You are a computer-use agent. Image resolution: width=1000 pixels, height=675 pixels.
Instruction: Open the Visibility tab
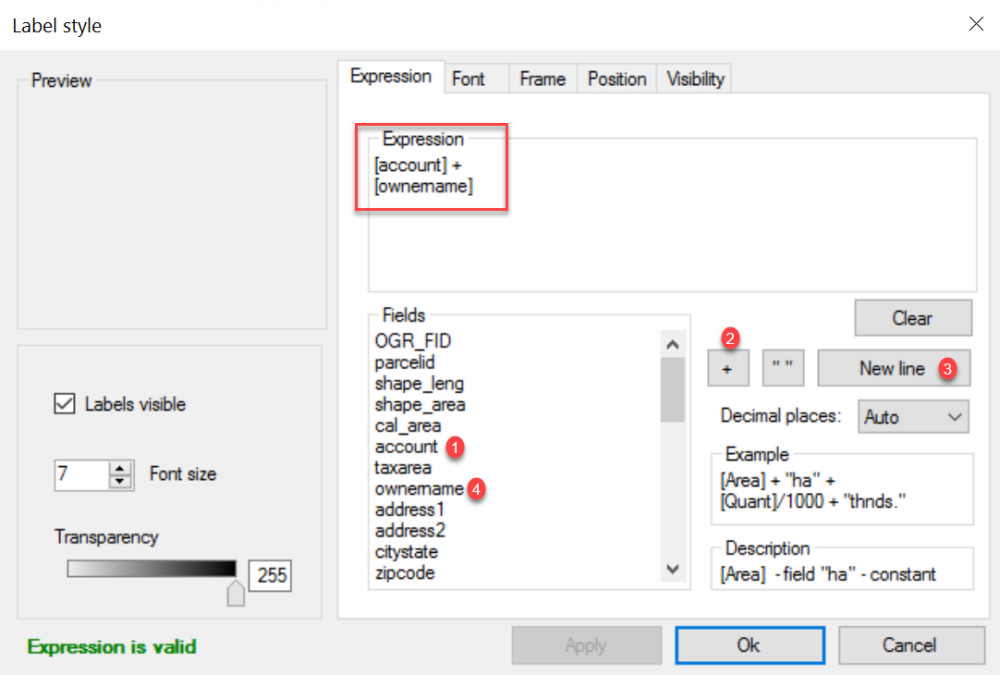pos(694,78)
